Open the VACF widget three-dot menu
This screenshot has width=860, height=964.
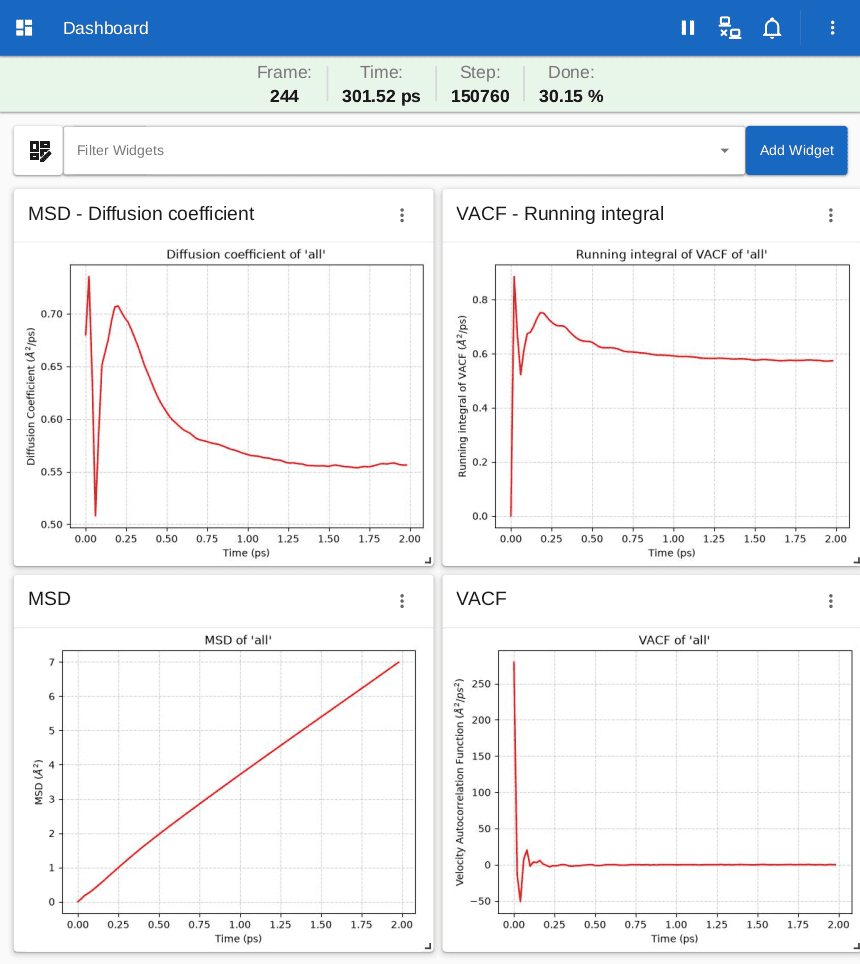coord(830,601)
